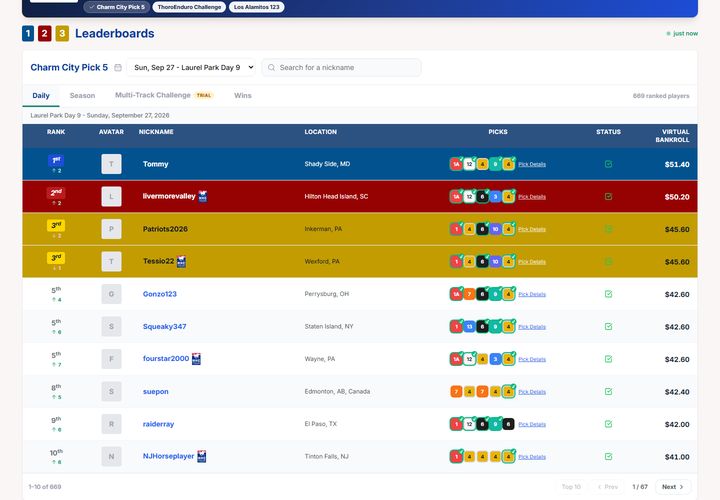Click Tommy's avatar thumbnail
Viewport: 720px width, 500px height.
click(111, 164)
